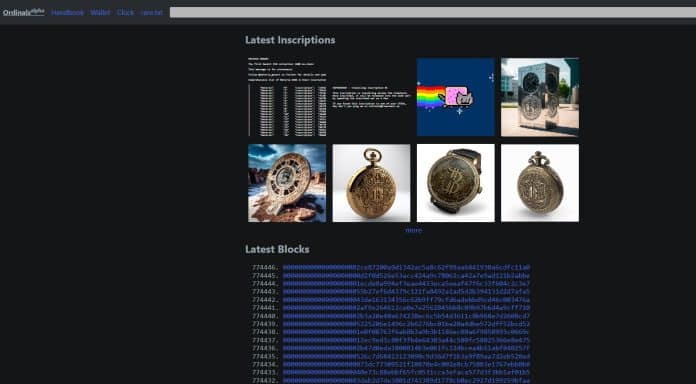Screen dimensions: 696x384
Task: Focus the search input in the header
Action: pyautogui.click(x=433, y=12)
